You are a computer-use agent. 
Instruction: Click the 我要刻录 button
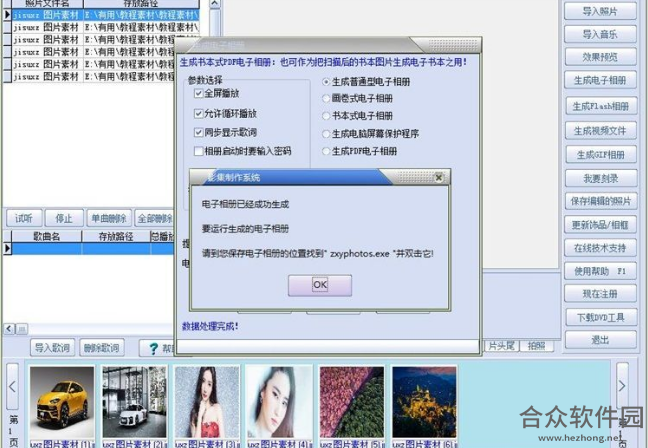pyautogui.click(x=601, y=178)
